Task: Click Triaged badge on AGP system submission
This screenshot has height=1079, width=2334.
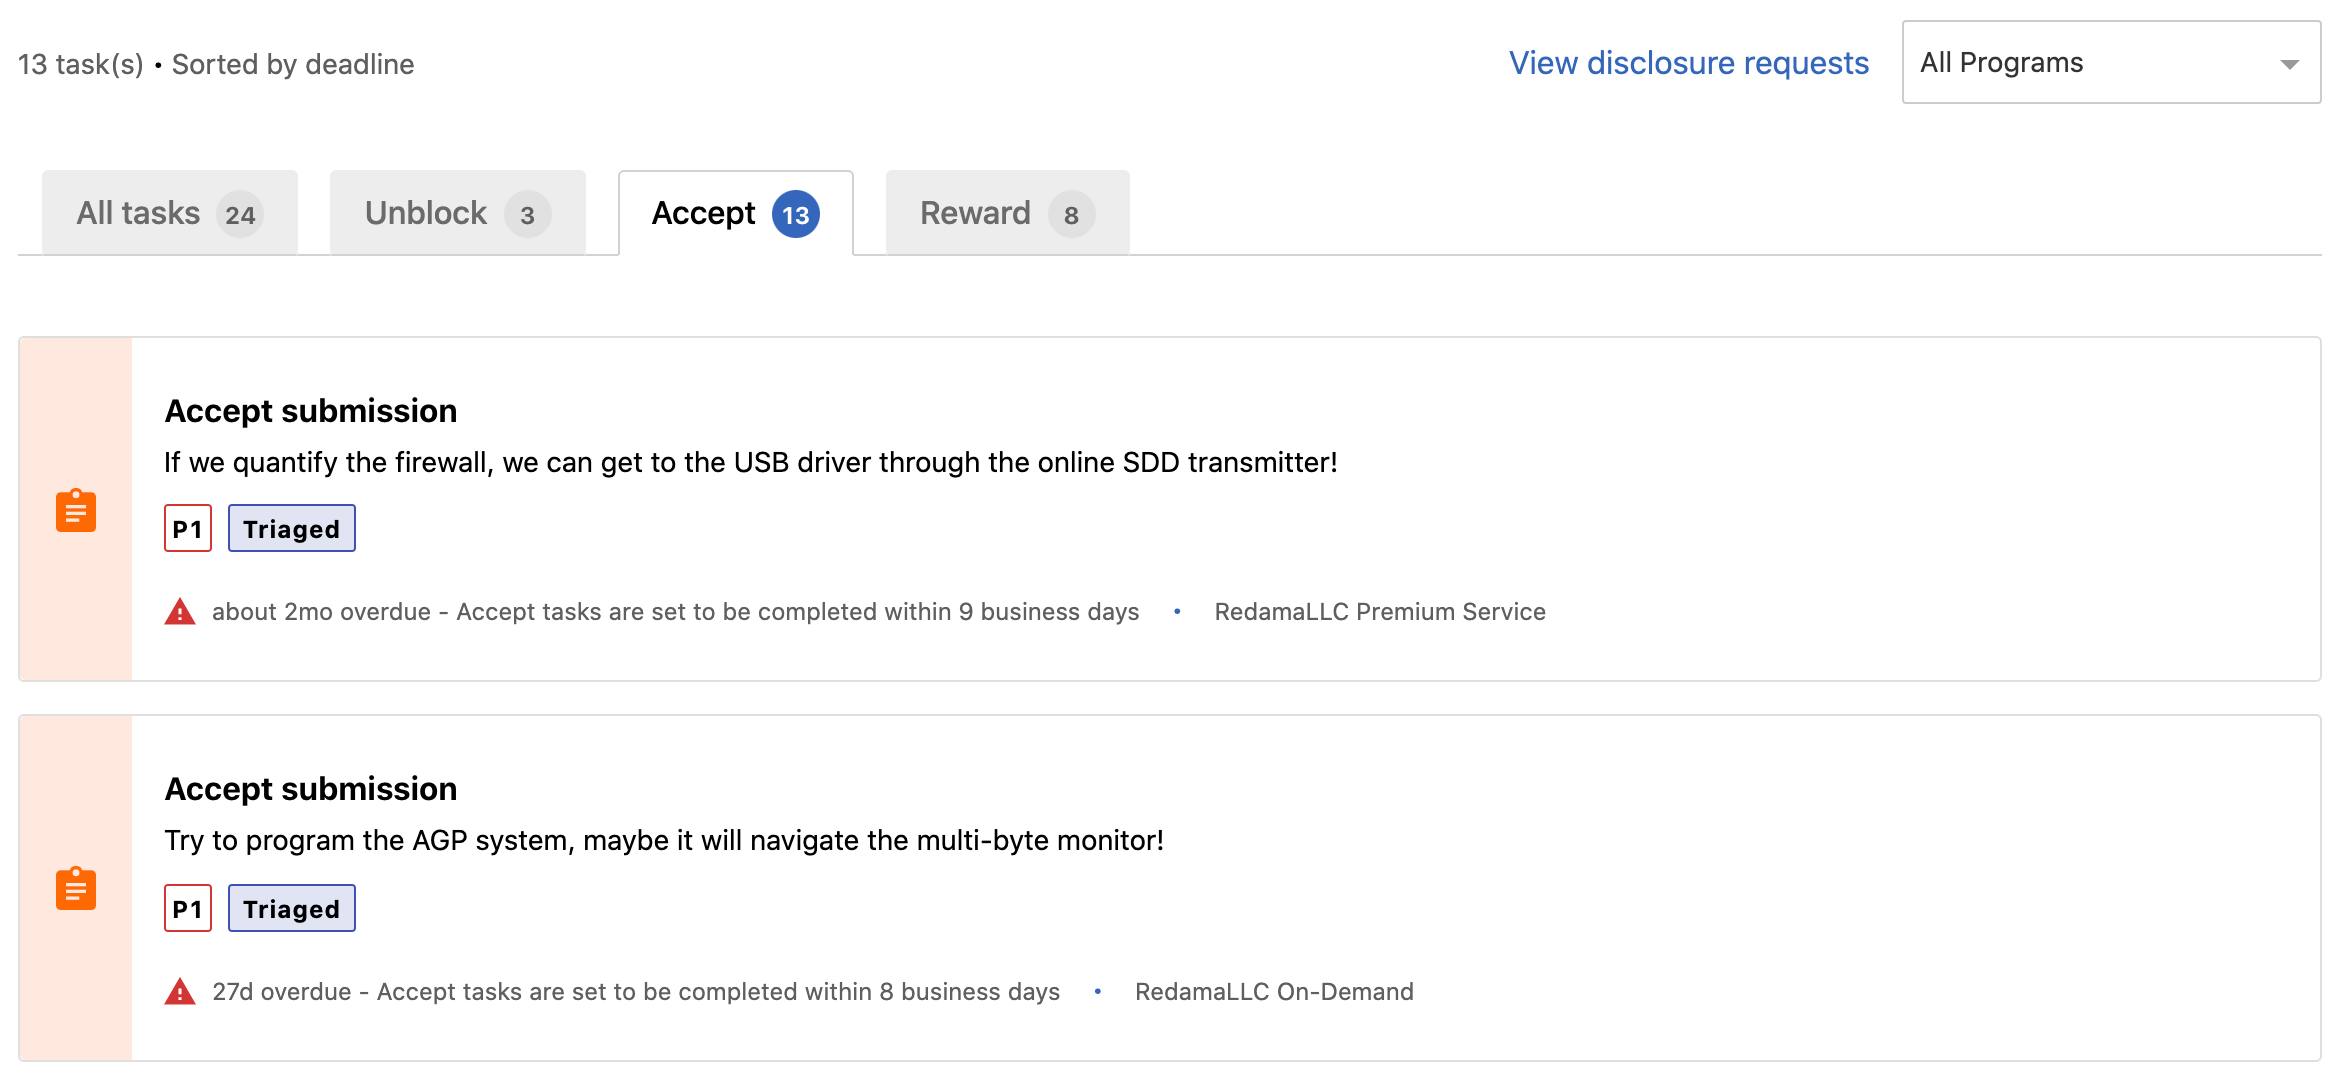Action: 292,908
